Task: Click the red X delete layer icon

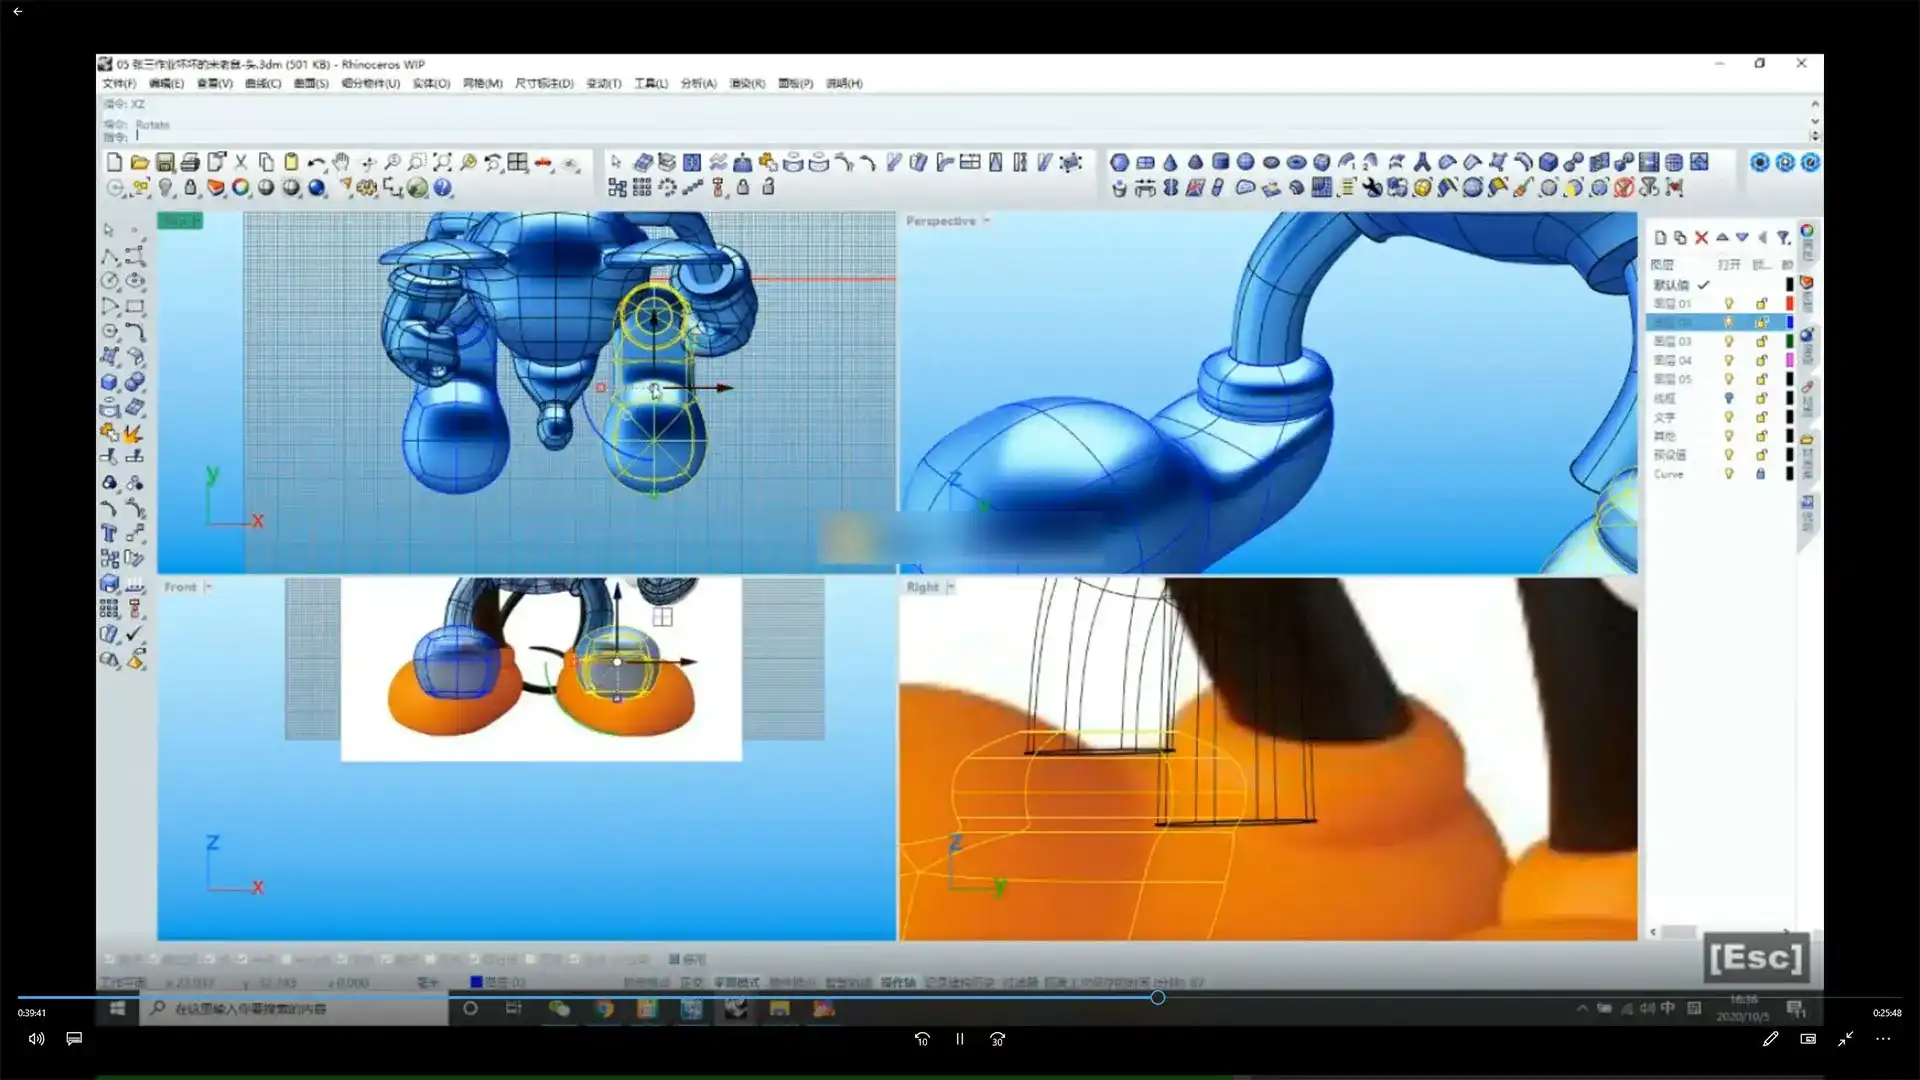Action: [1701, 237]
